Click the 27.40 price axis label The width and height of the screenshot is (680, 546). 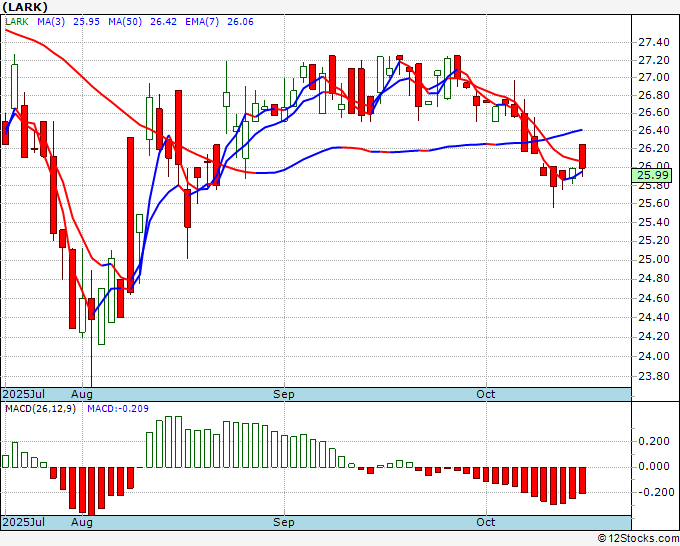click(x=654, y=43)
